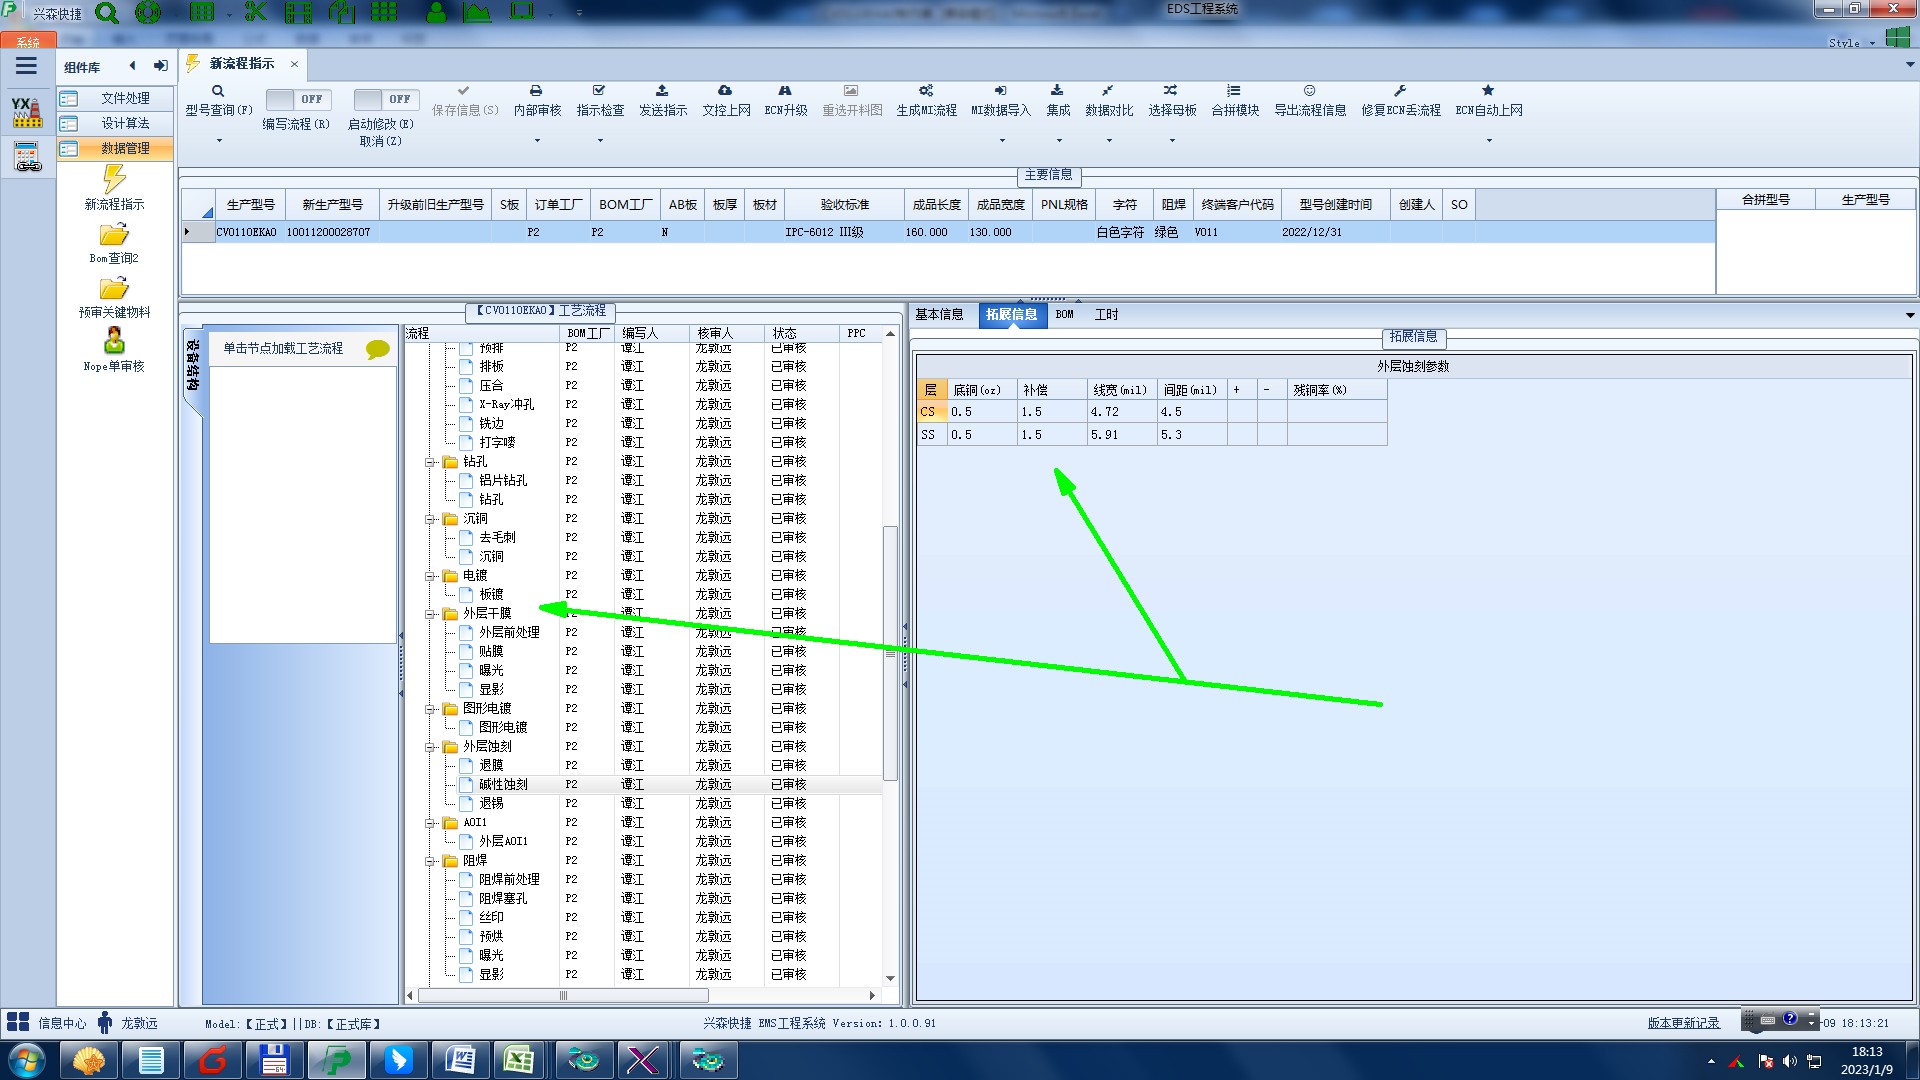Click 合拼模块 list icon
Viewport: 1920px width, 1080px height.
[x=1234, y=91]
